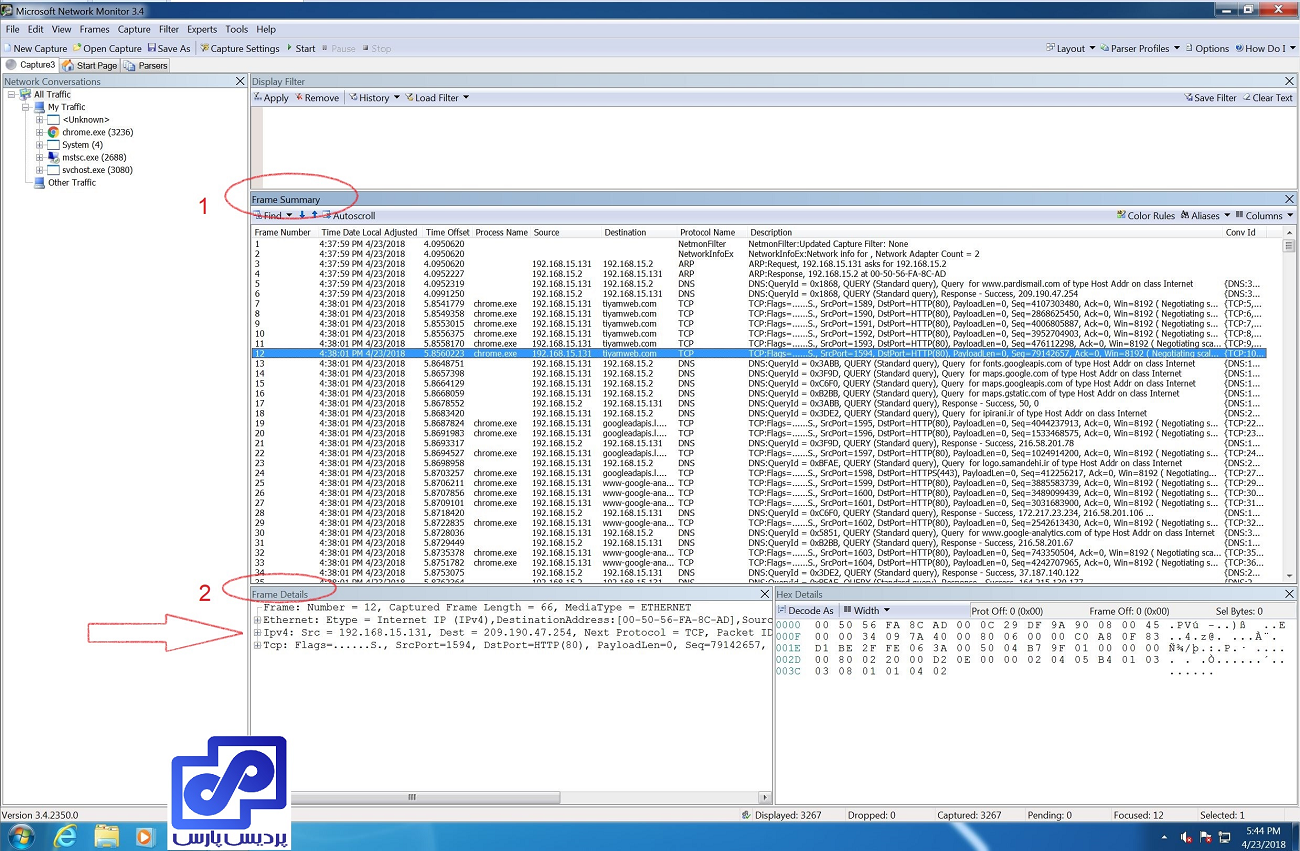Click the Options toolbar item
1300x851 pixels.
(x=1207, y=48)
